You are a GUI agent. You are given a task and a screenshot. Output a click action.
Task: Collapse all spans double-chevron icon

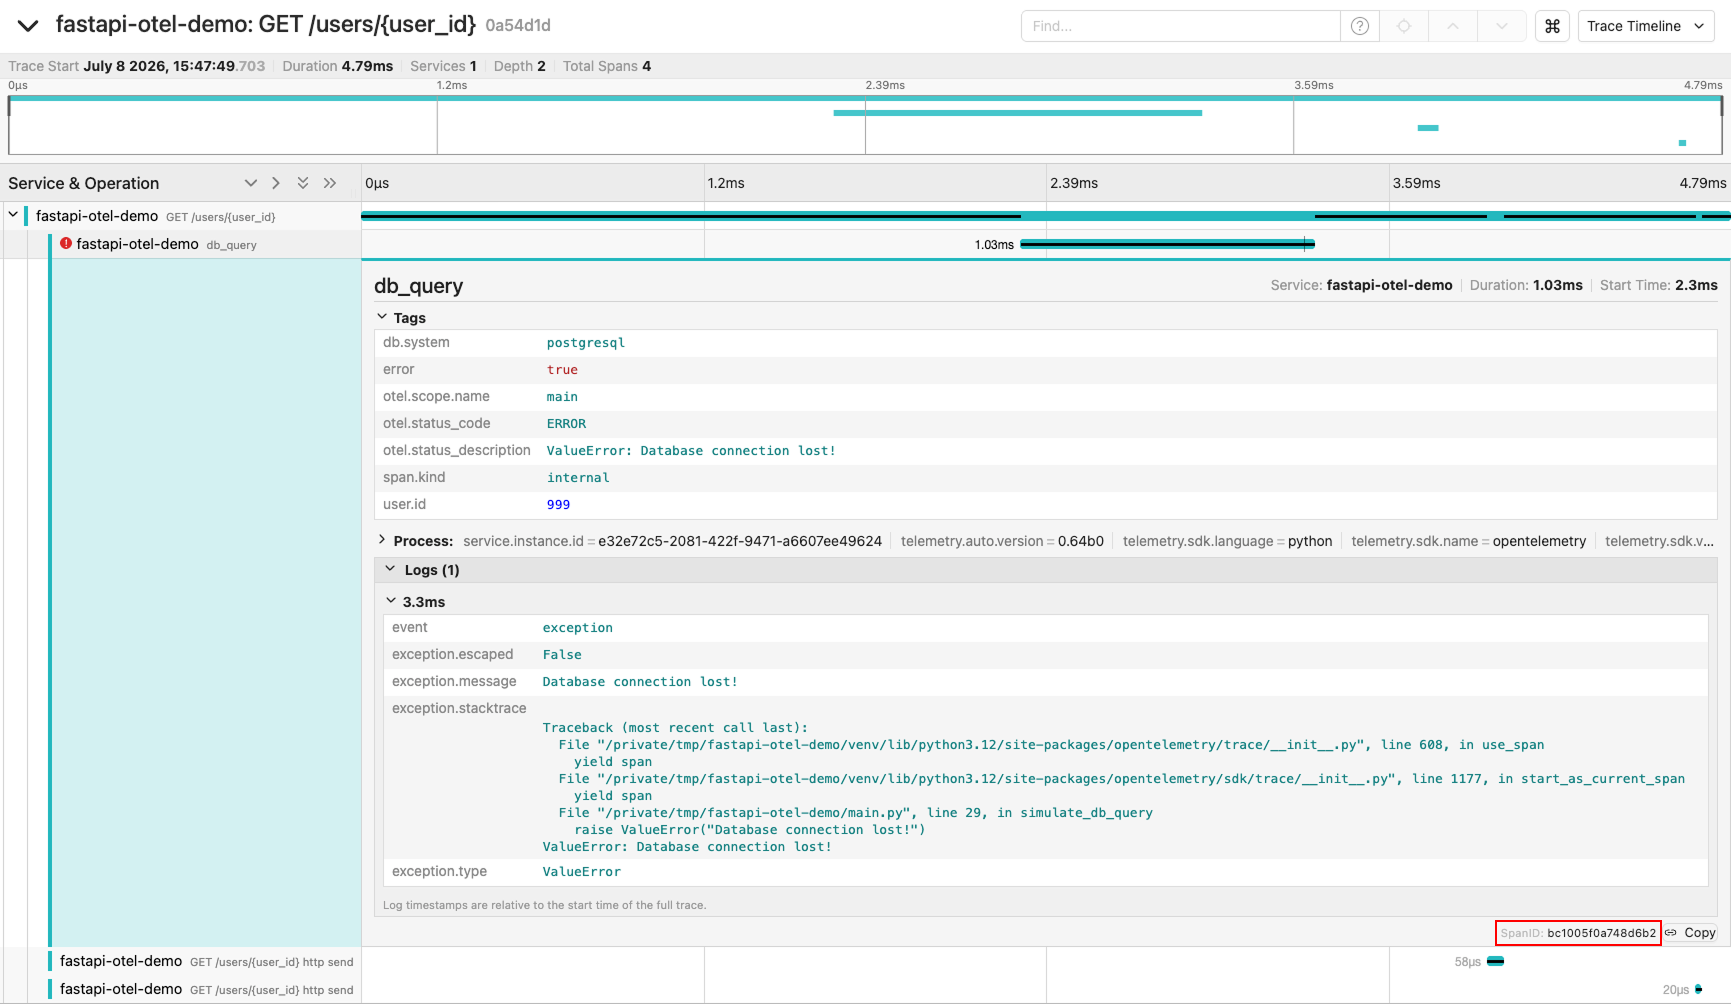(x=303, y=183)
